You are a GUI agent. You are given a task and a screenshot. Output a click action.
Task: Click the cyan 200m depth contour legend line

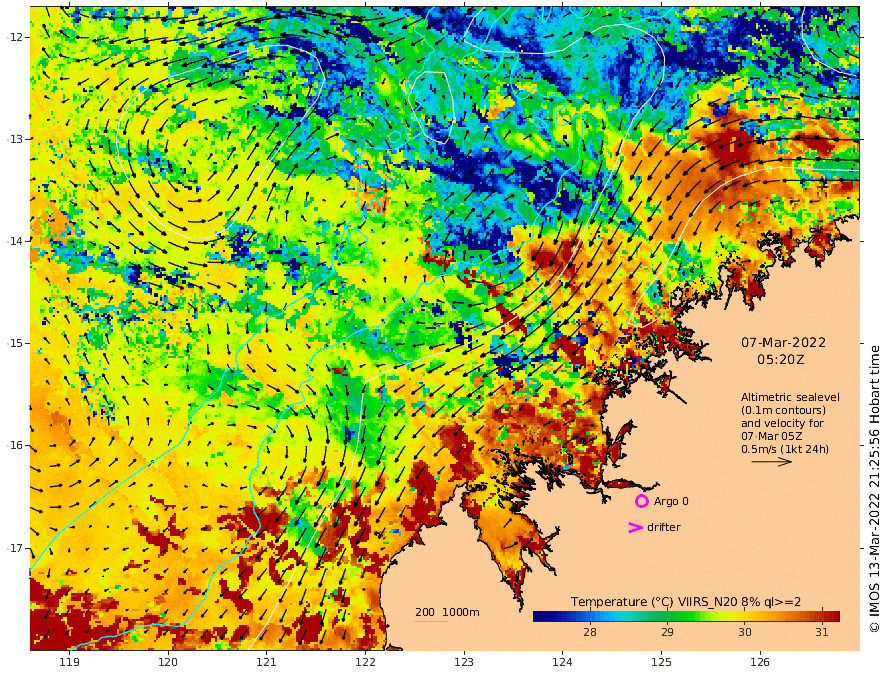point(431,621)
